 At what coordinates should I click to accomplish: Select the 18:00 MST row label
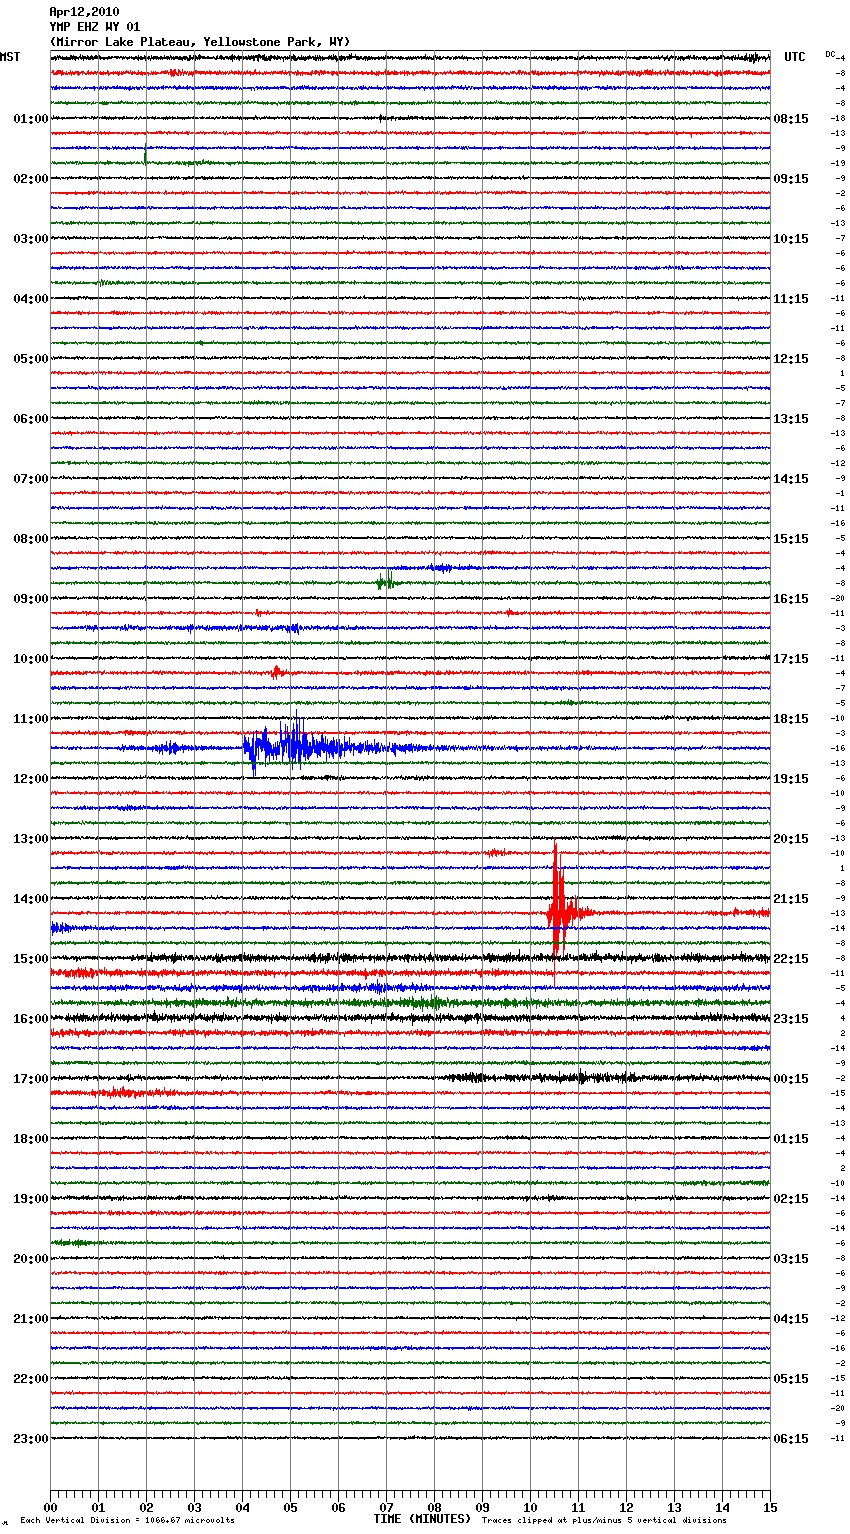tap(31, 1139)
